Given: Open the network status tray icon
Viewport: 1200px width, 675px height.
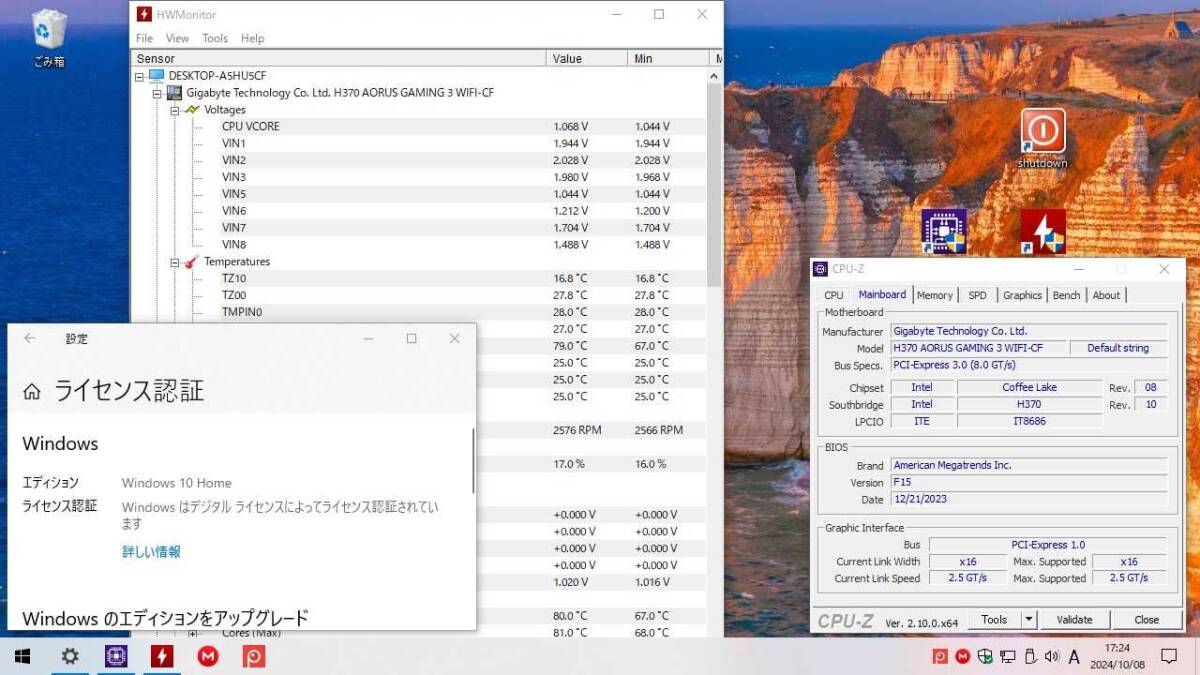Looking at the screenshot, I should click(x=1007, y=657).
